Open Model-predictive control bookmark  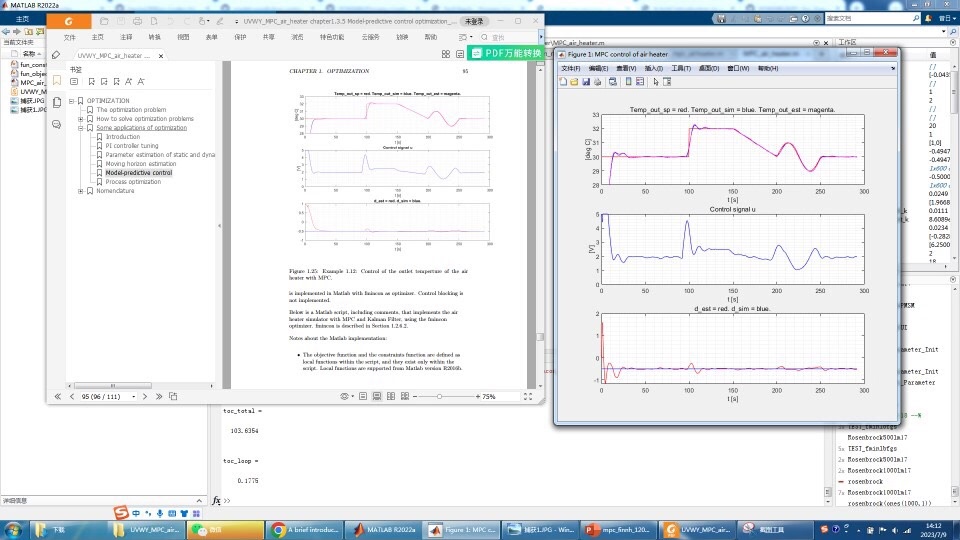click(x=138, y=173)
